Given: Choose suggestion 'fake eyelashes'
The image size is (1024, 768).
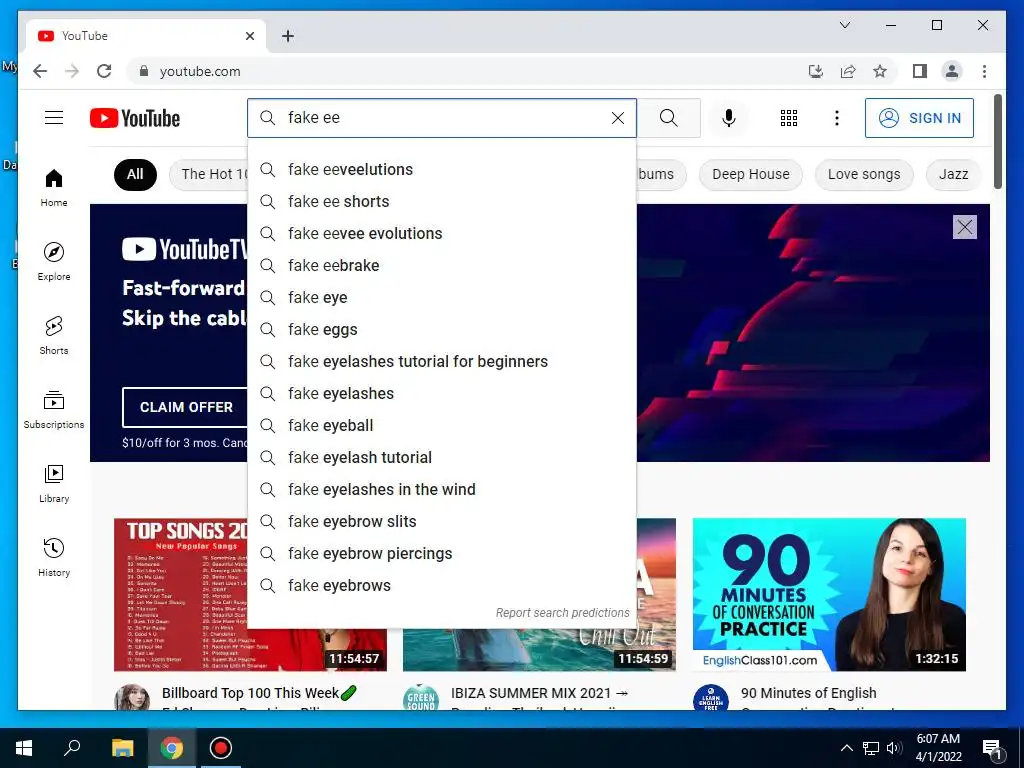Looking at the screenshot, I should (x=441, y=393).
